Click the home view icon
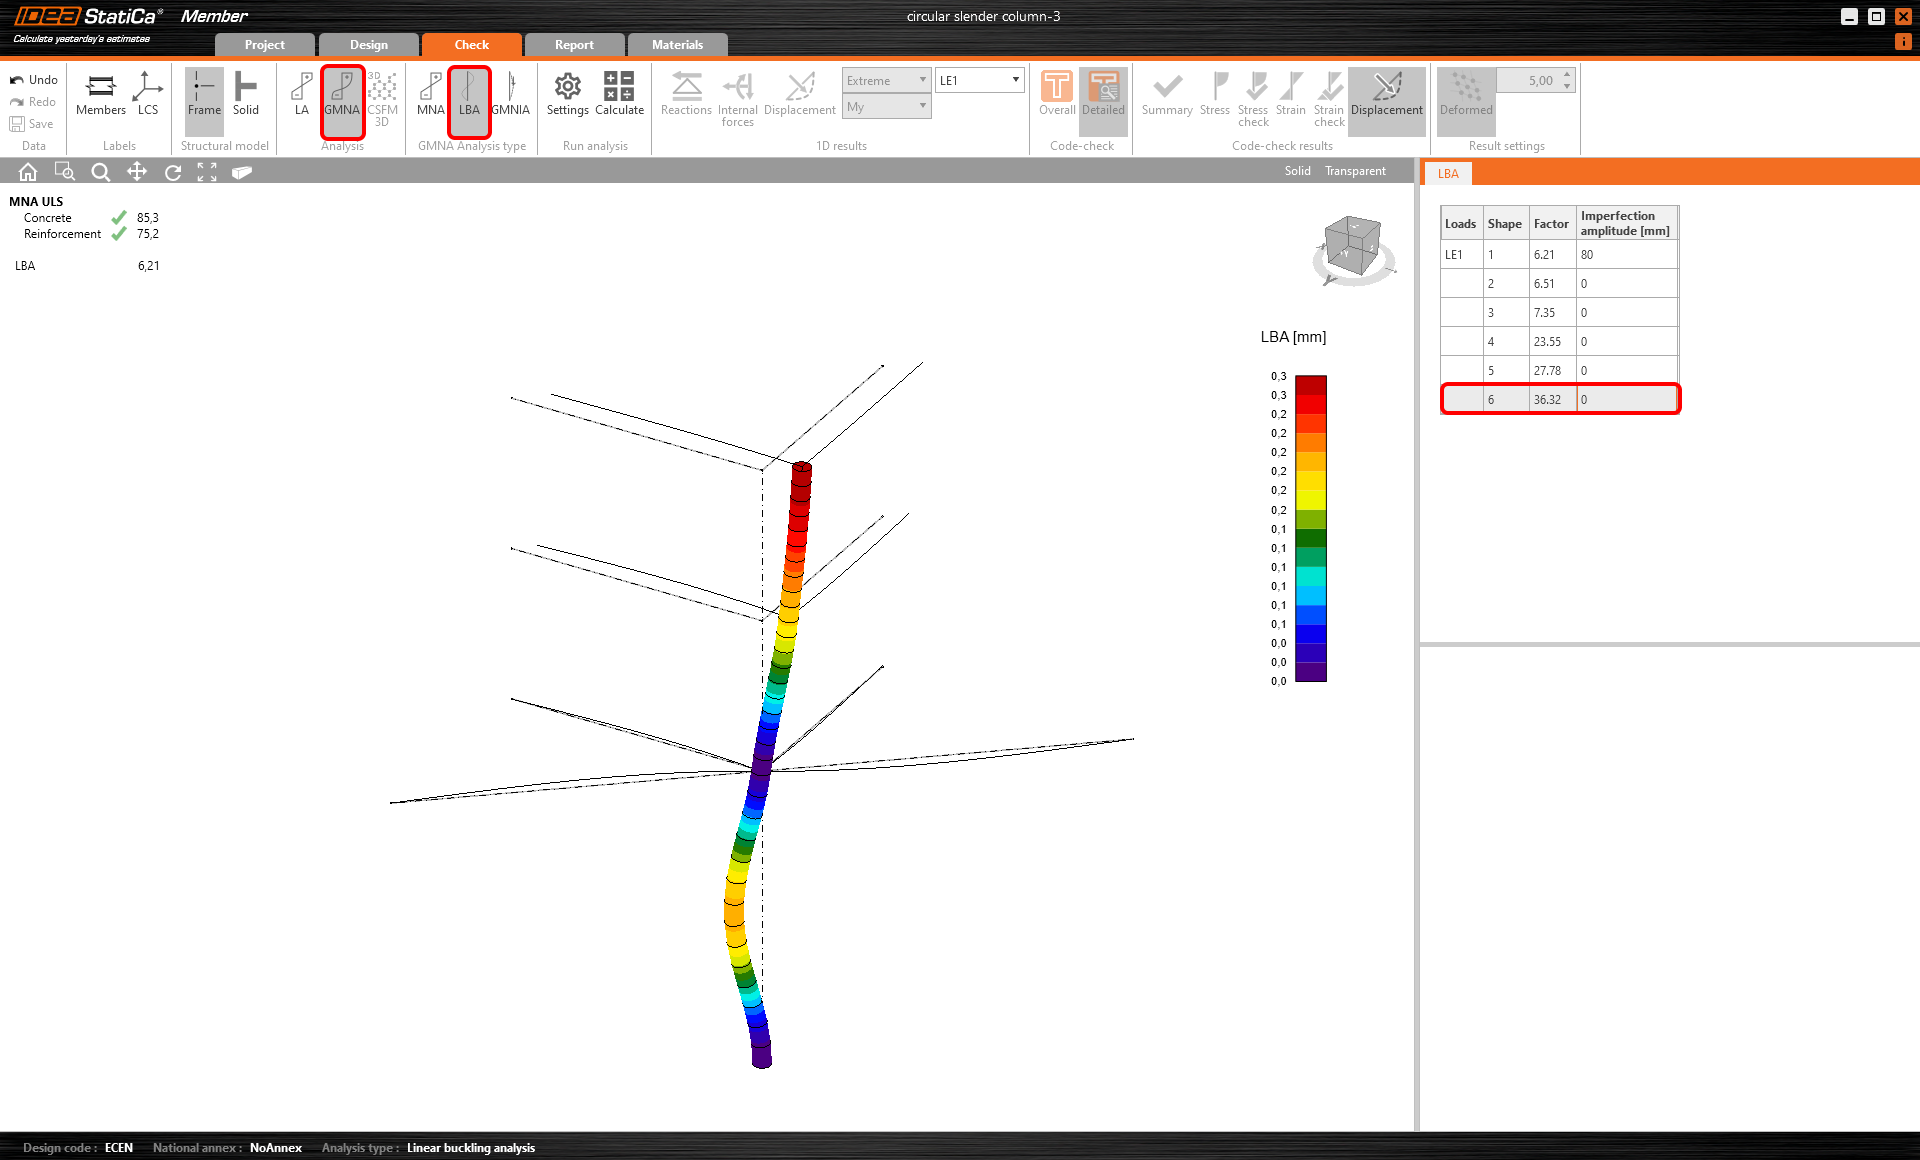The width and height of the screenshot is (1920, 1160). click(x=28, y=172)
